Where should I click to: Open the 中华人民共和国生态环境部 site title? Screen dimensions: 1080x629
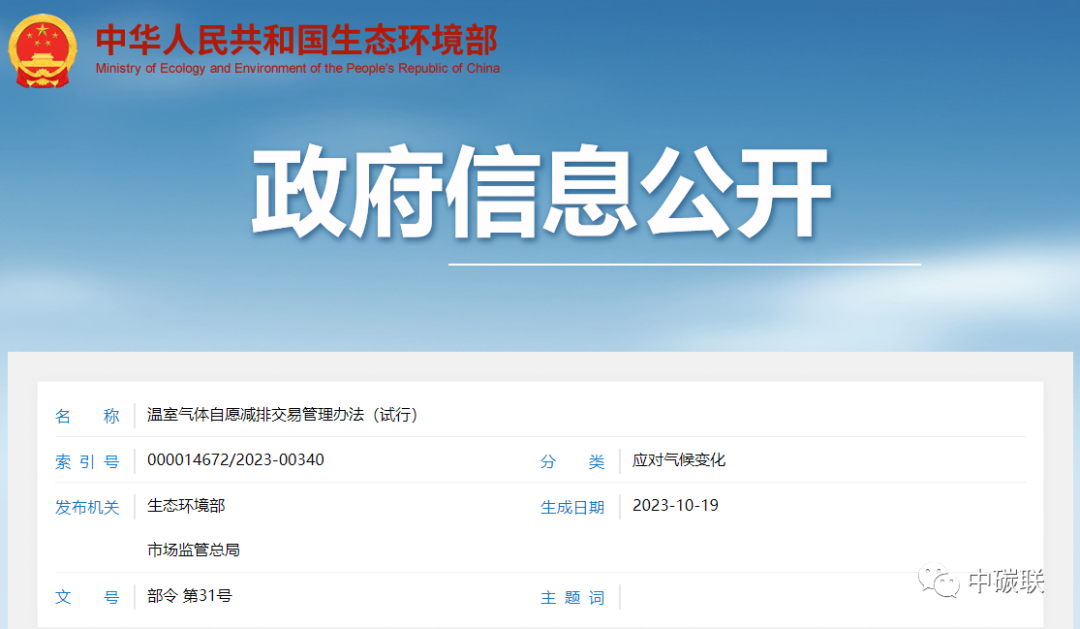[x=297, y=40]
